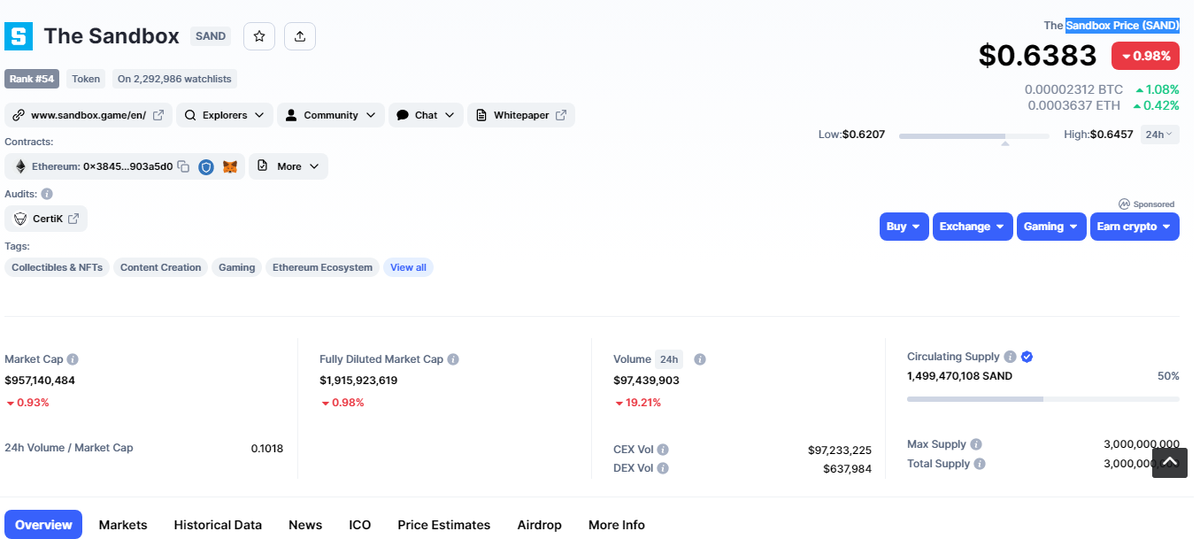1200x539 pixels.
Task: Click the CEX Vol info icon
Action: pos(663,450)
